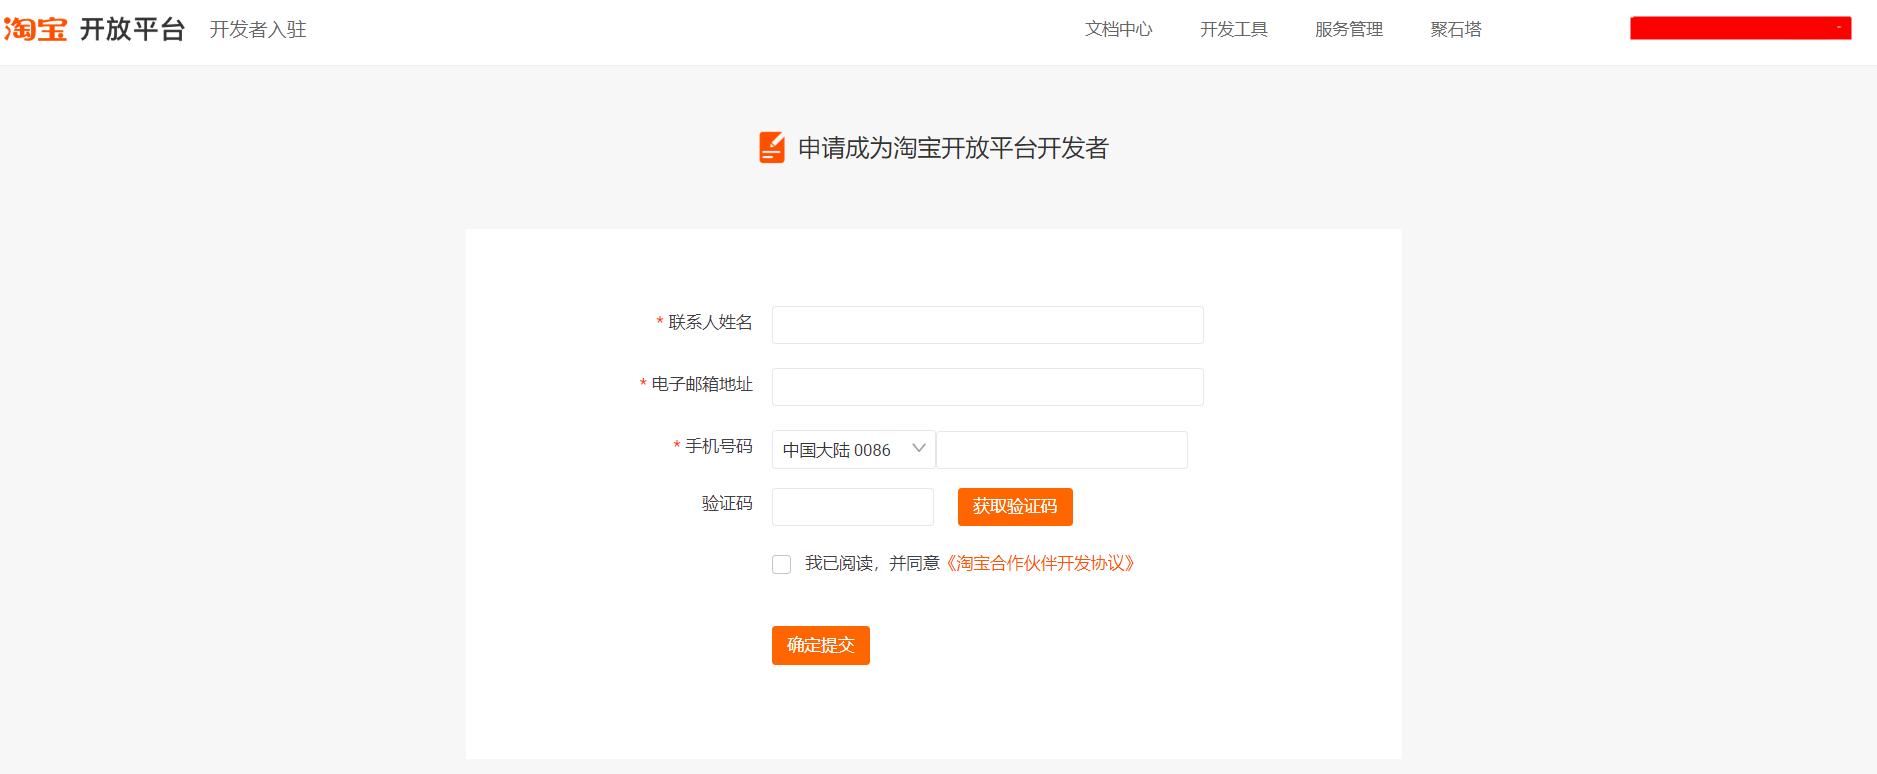Image resolution: width=1877 pixels, height=774 pixels.
Task: Focus the 联系人姓名 input field
Action: [988, 325]
